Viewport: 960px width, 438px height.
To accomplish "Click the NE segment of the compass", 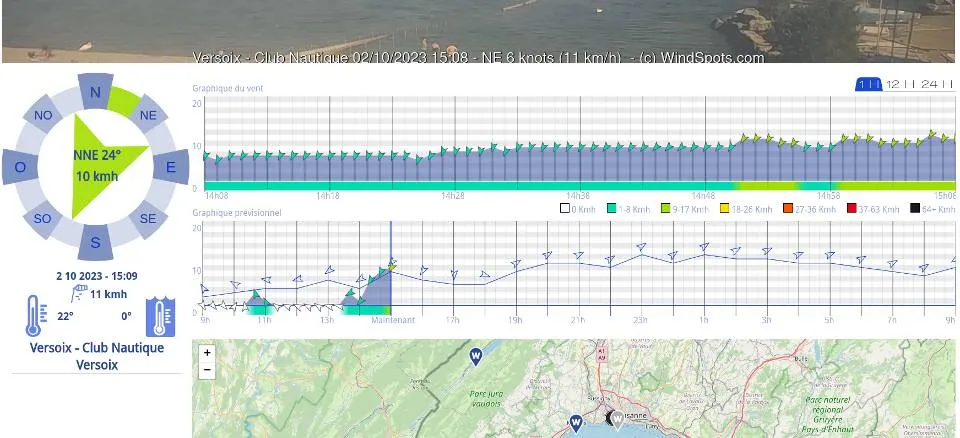I will coord(148,115).
